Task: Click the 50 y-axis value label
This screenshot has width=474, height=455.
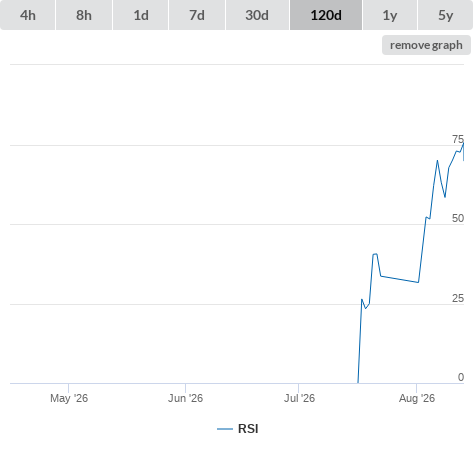Action: 458,218
